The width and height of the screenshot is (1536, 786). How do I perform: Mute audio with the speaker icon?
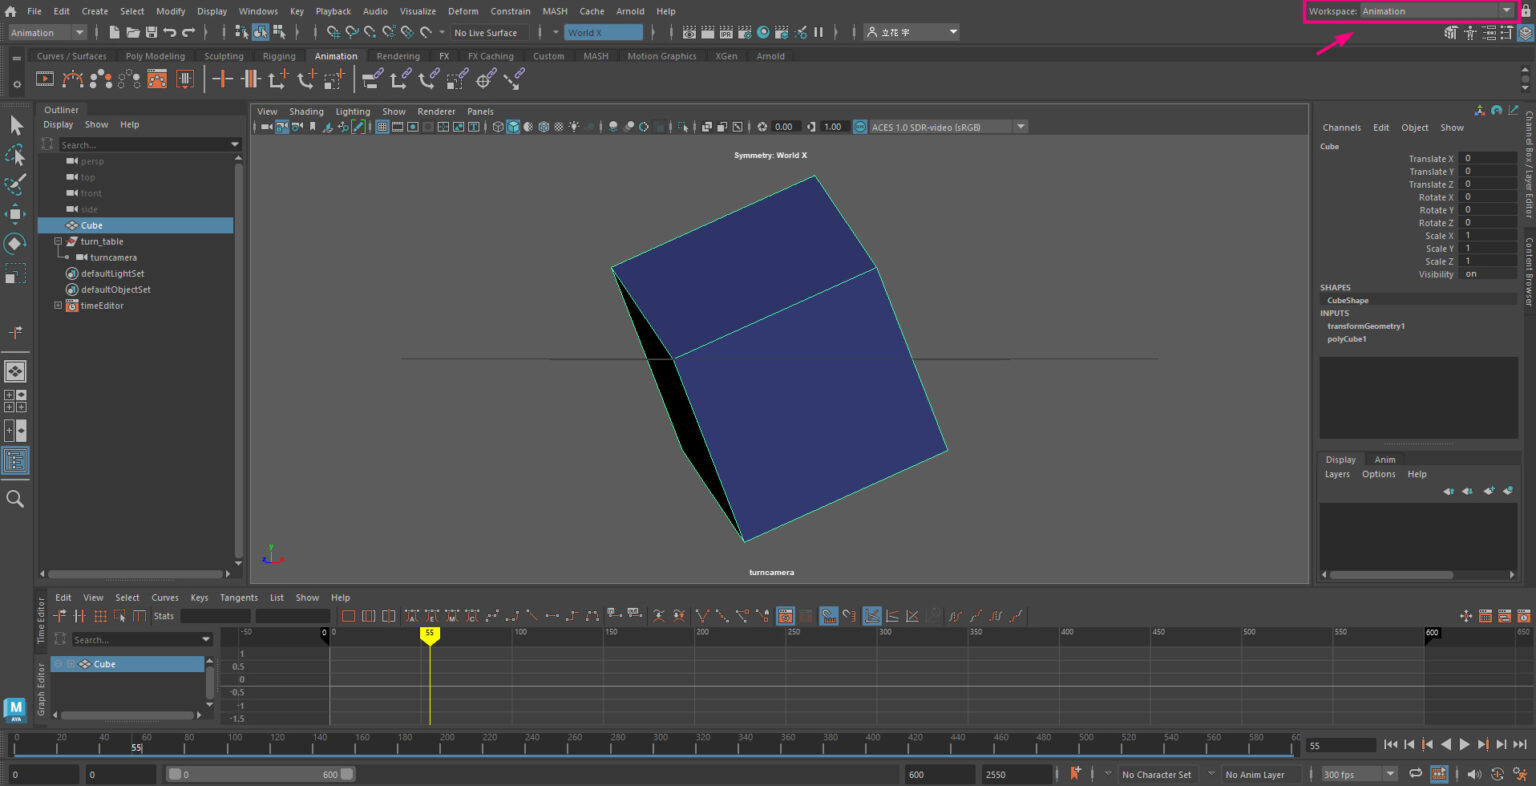click(1474, 773)
